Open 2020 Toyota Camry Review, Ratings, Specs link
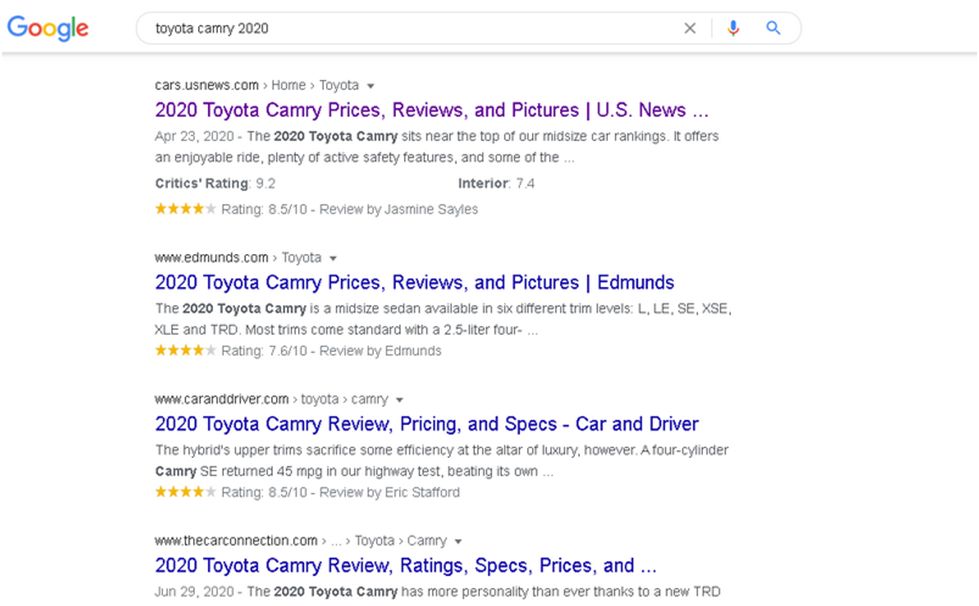The height and width of the screenshot is (606, 979). (x=406, y=565)
